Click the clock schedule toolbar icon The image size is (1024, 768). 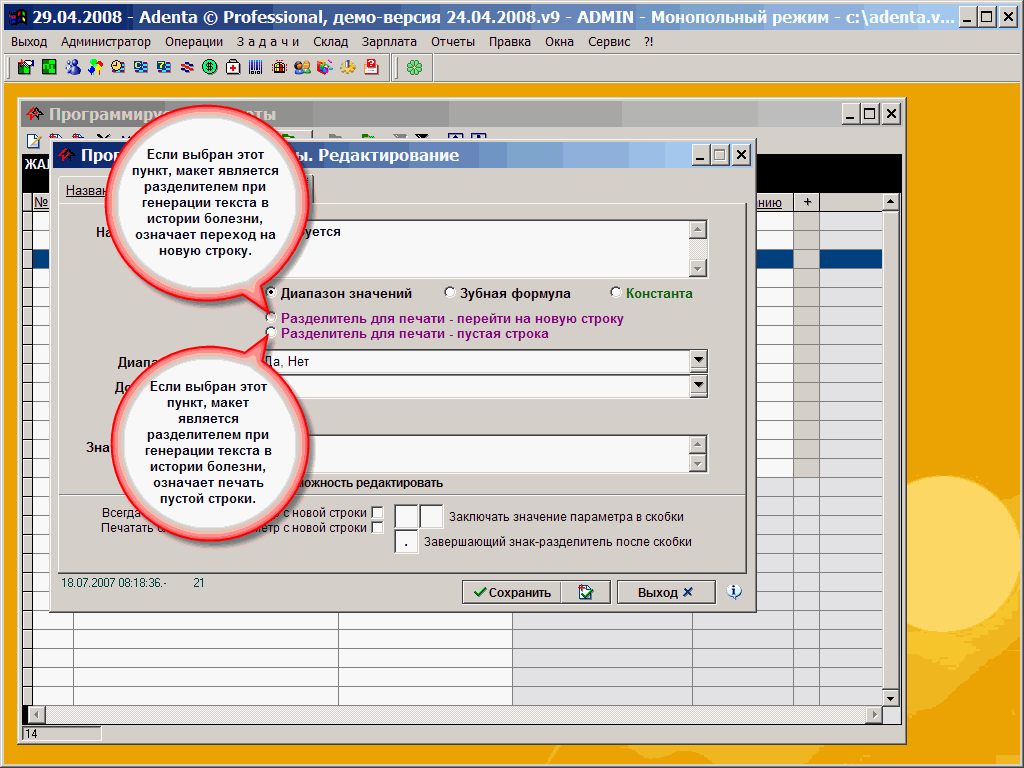point(118,67)
